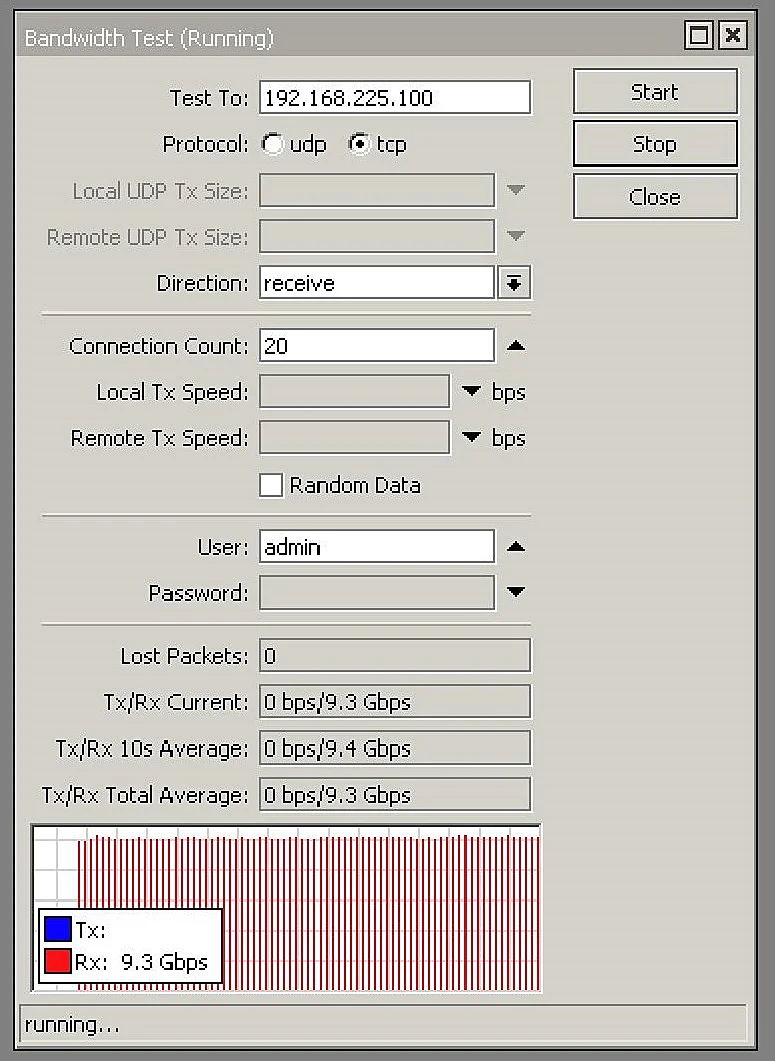Open the Direction dropdown list
This screenshot has height=1061, width=775.
514,284
